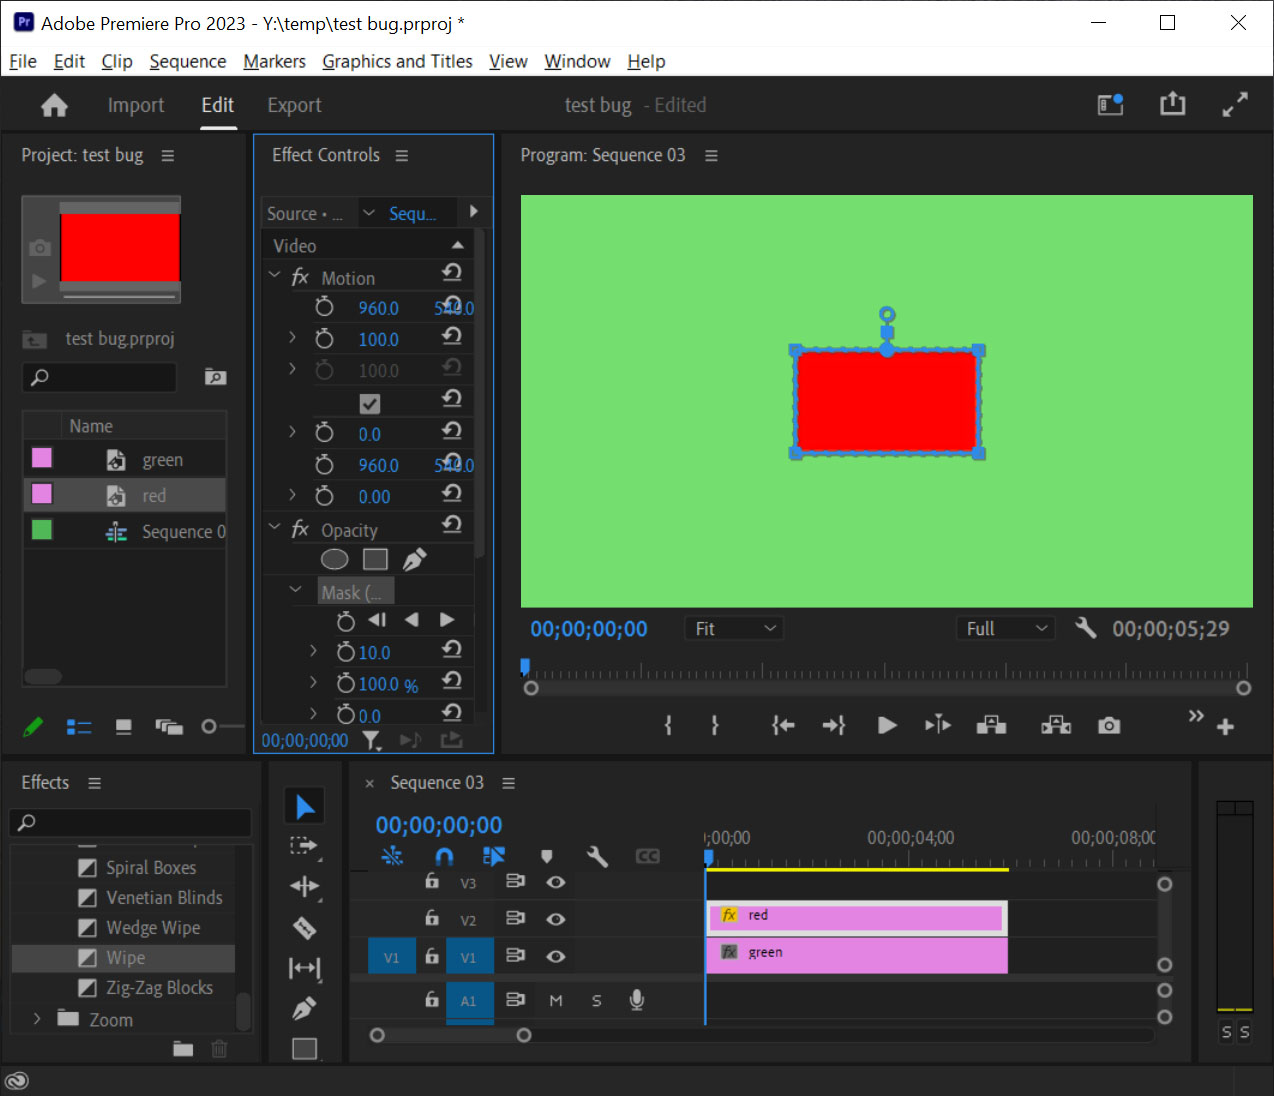Viewport: 1274px width, 1096px height.
Task: Select the Selection tool
Action: coord(305,805)
